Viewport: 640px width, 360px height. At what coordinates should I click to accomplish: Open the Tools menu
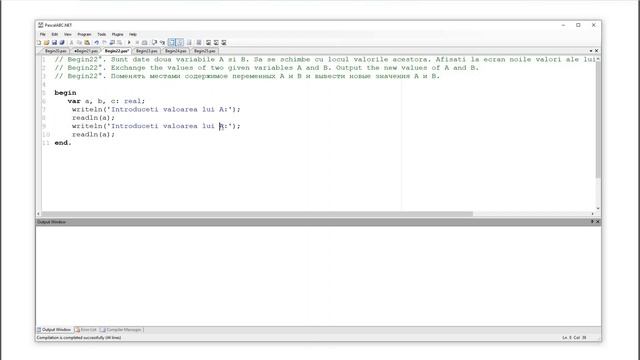coord(102,34)
